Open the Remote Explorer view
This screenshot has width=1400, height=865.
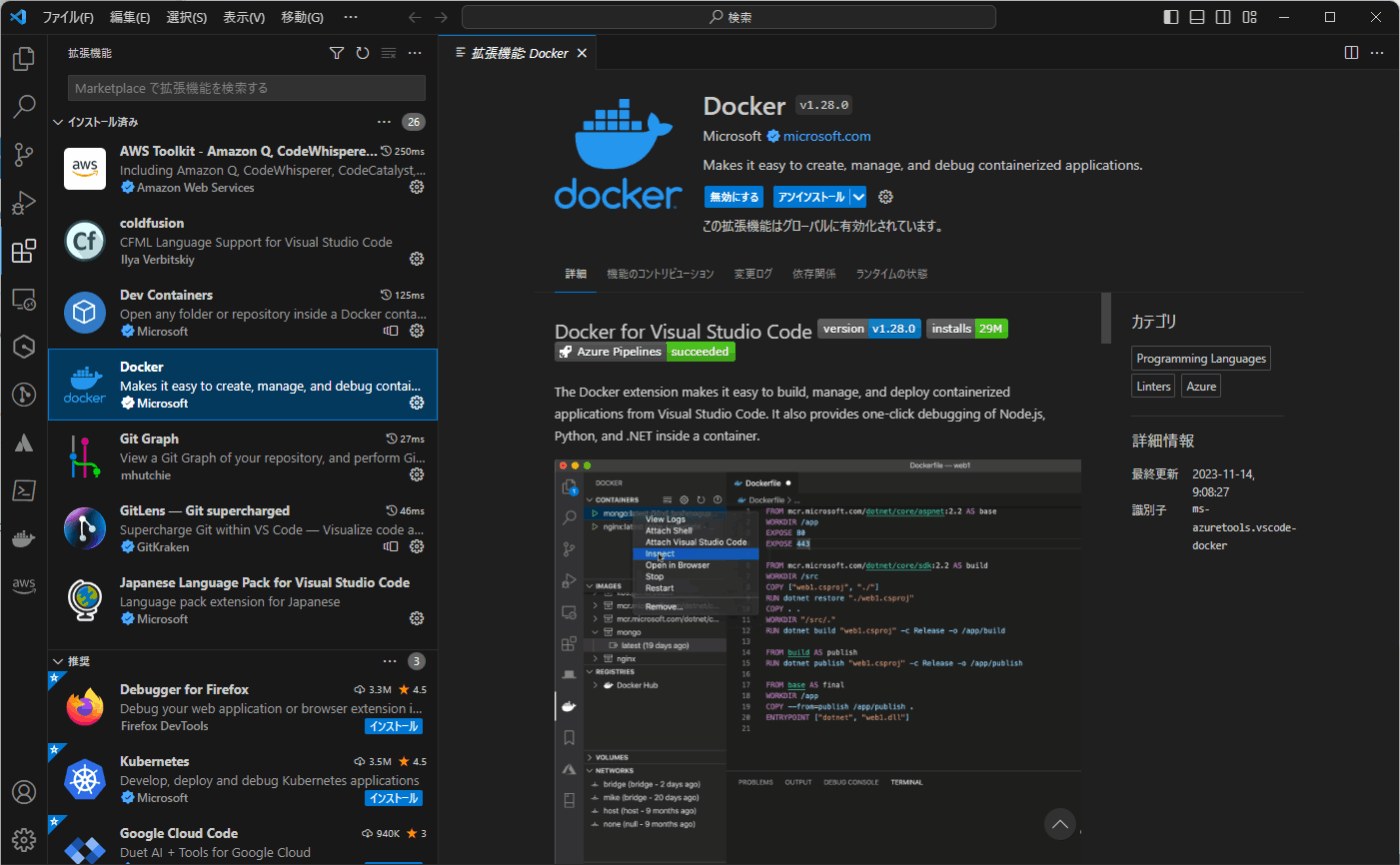point(24,299)
